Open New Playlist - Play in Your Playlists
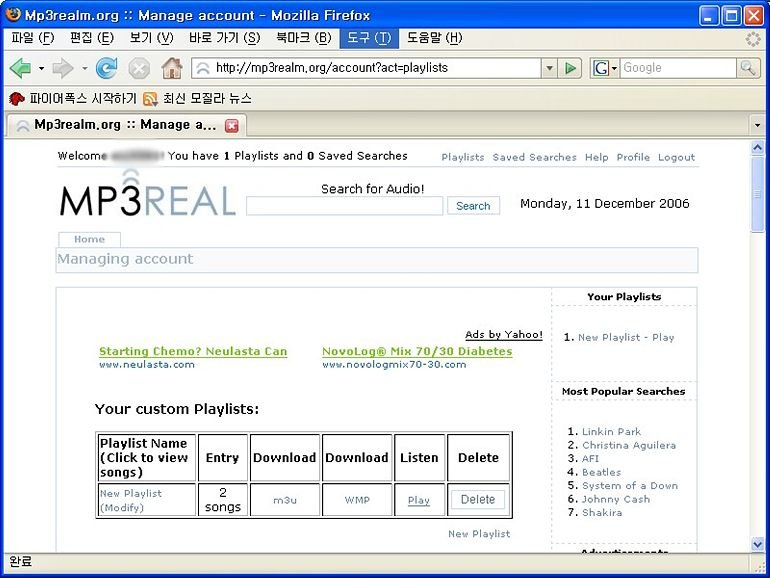 coord(626,337)
